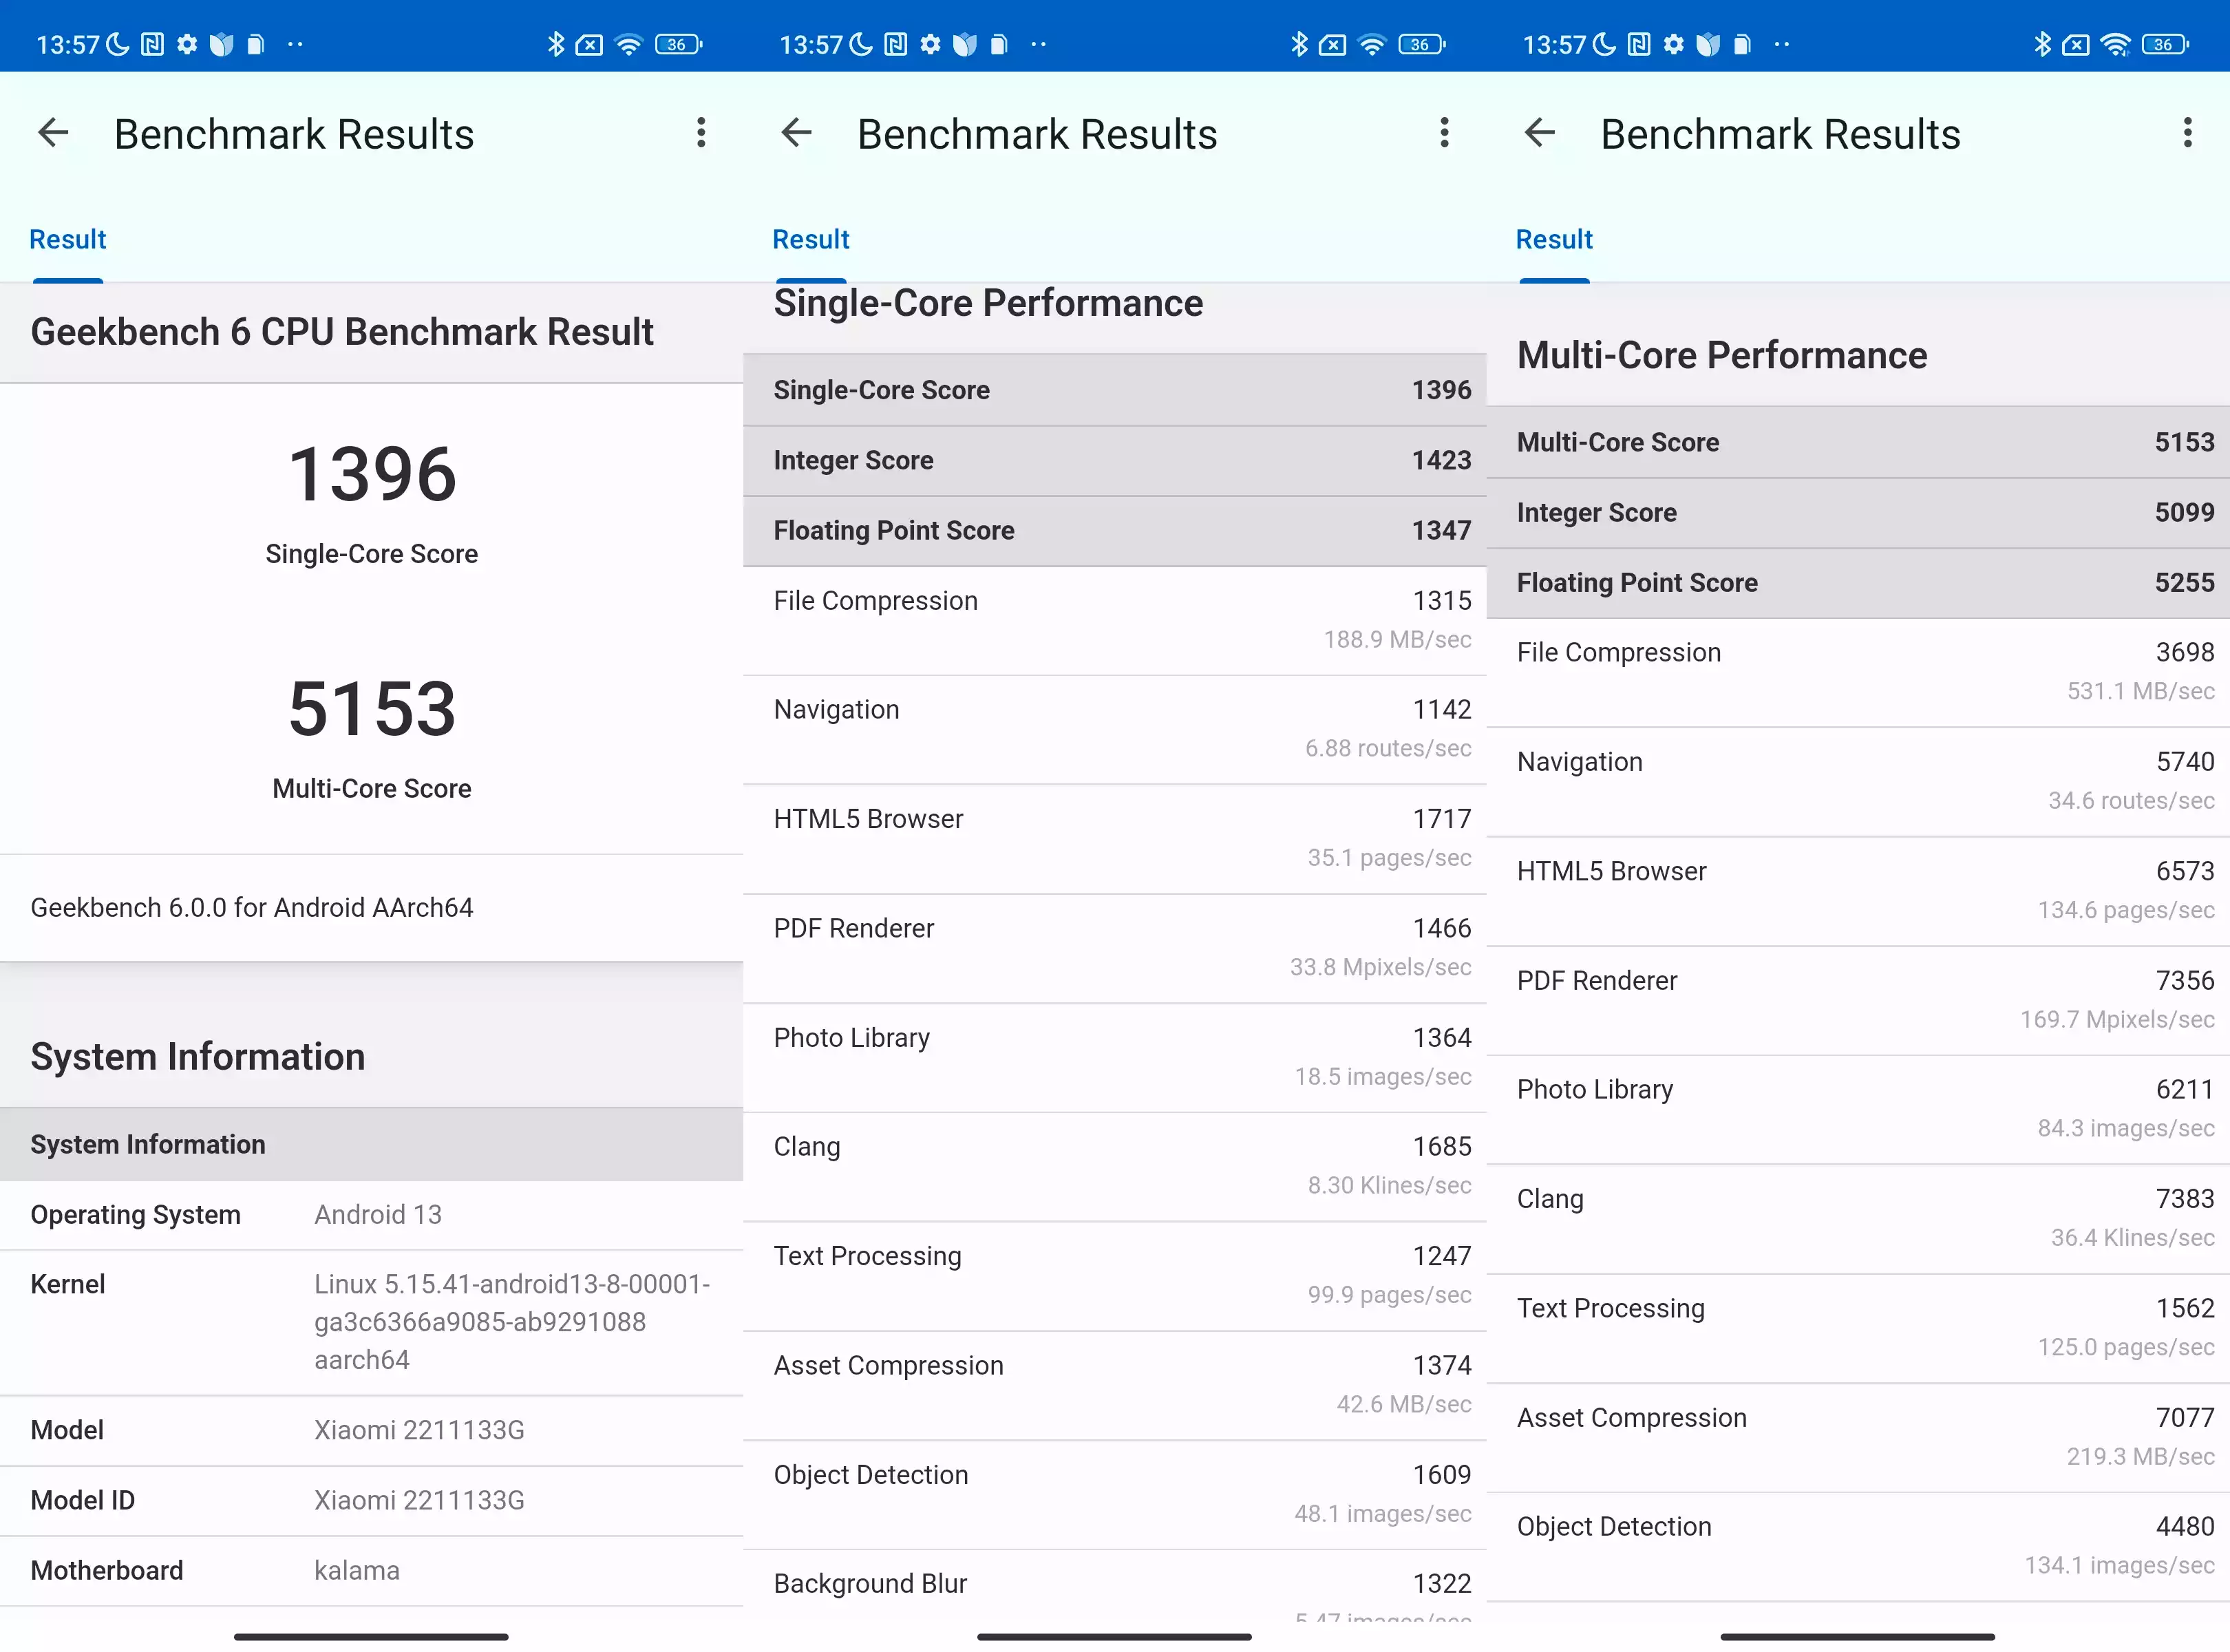Tap the Kernel Linux 5.15.41 row

point(372,1322)
